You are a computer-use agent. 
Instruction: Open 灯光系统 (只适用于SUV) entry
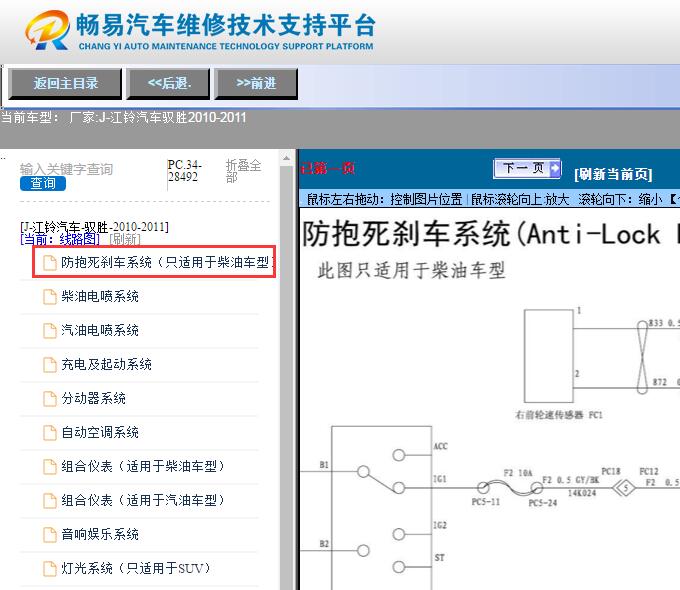(136, 568)
